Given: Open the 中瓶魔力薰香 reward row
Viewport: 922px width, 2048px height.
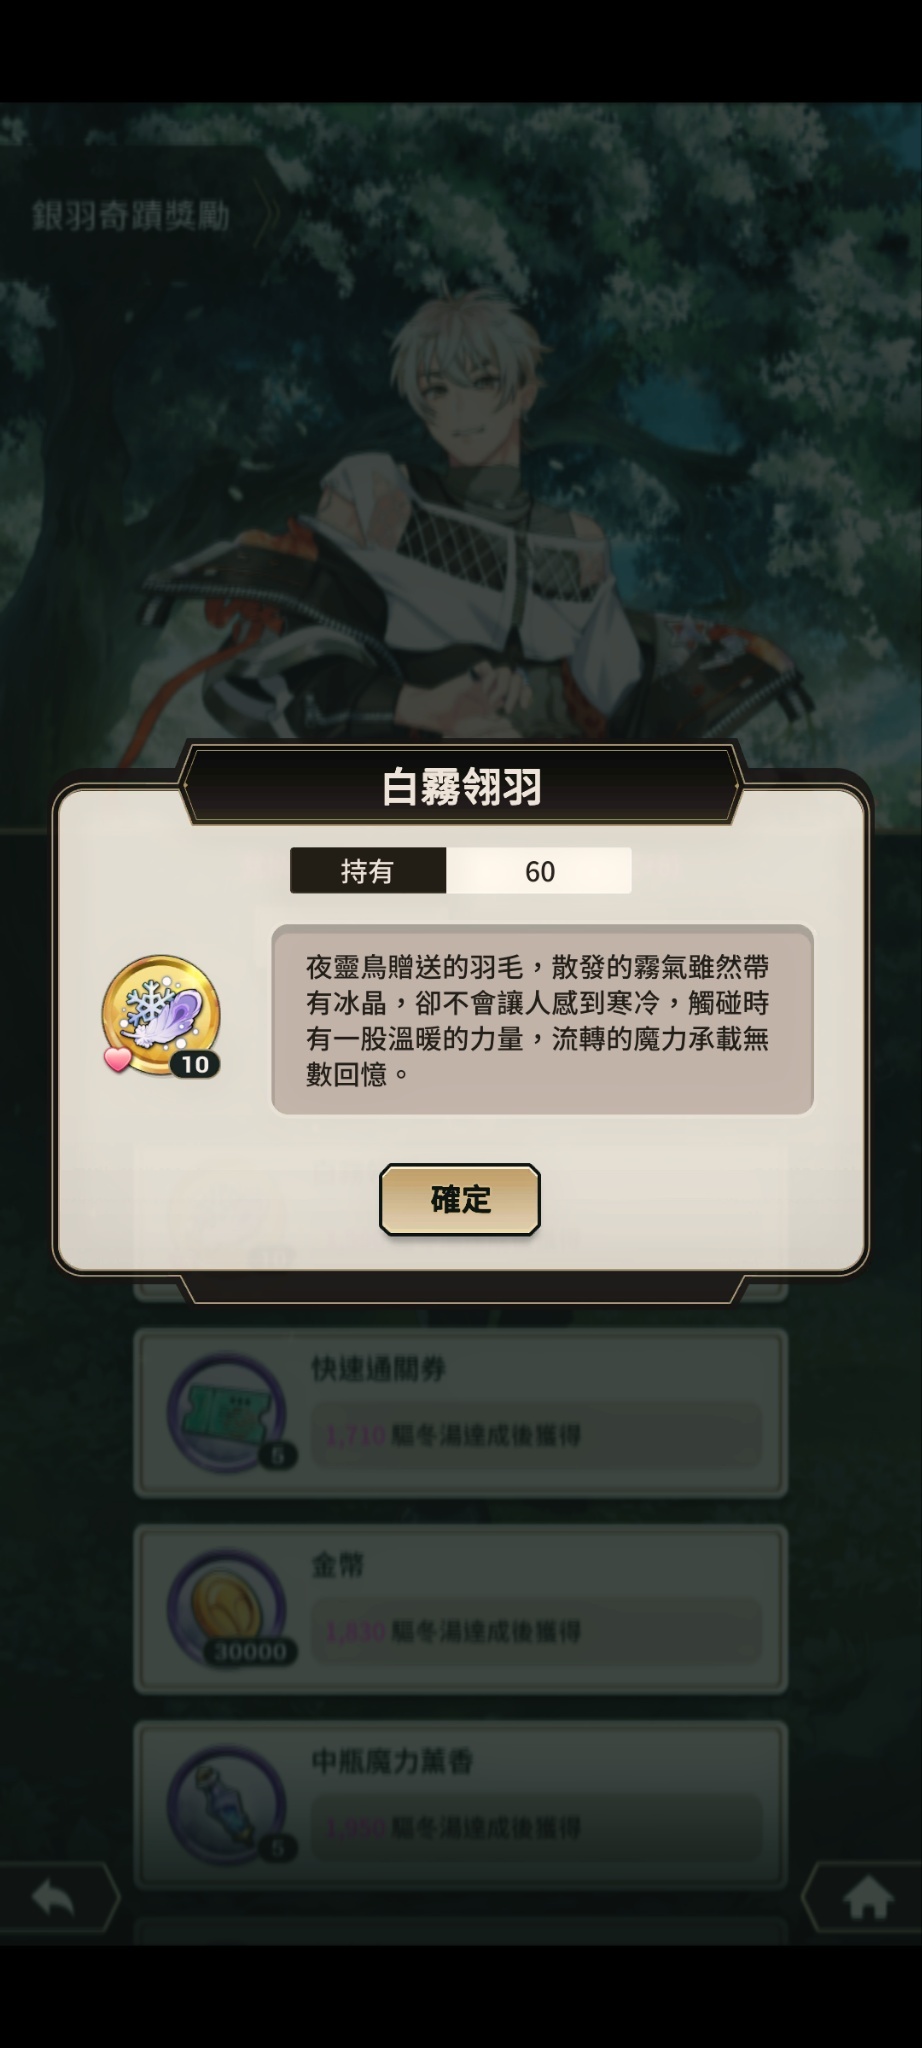Looking at the screenshot, I should pyautogui.click(x=461, y=1805).
